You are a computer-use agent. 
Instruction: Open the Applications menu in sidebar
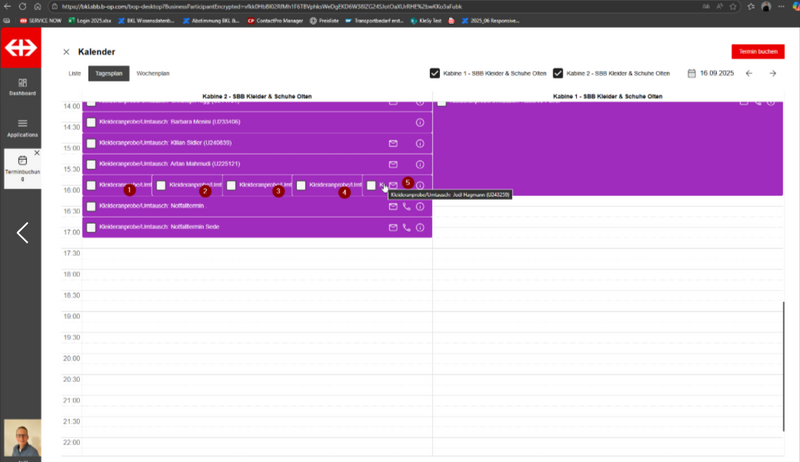[22, 127]
